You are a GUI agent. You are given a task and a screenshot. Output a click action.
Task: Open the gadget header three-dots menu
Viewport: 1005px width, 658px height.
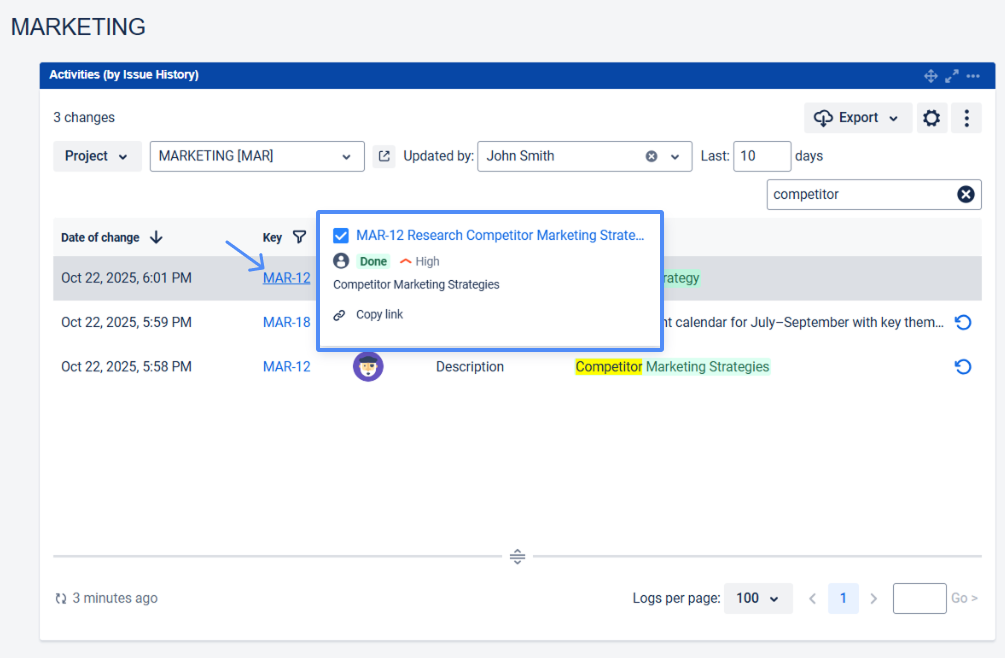[973, 76]
